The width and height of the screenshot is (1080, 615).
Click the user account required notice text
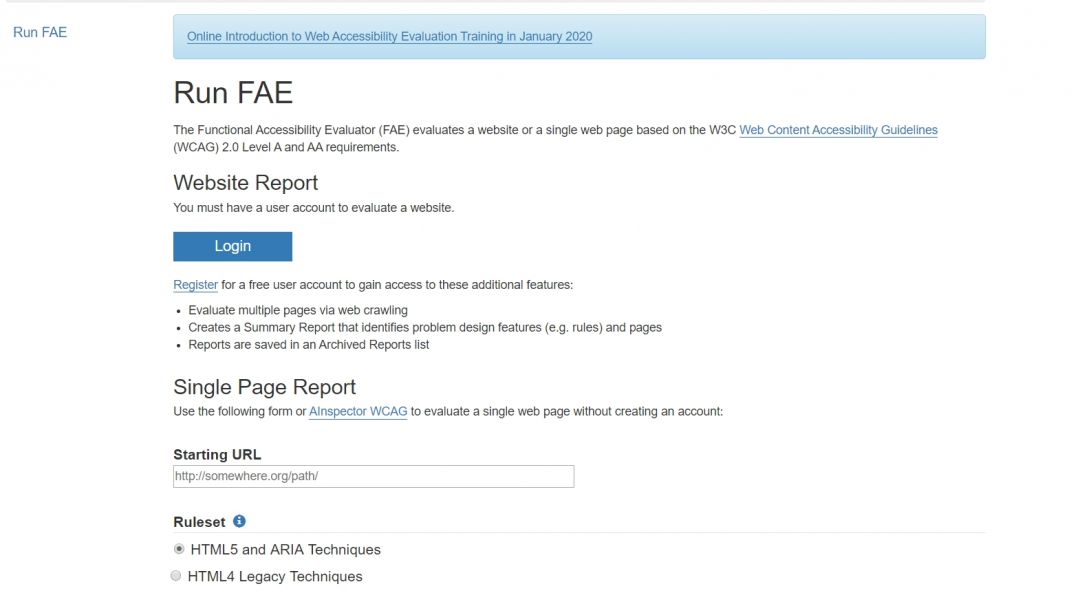click(313, 208)
